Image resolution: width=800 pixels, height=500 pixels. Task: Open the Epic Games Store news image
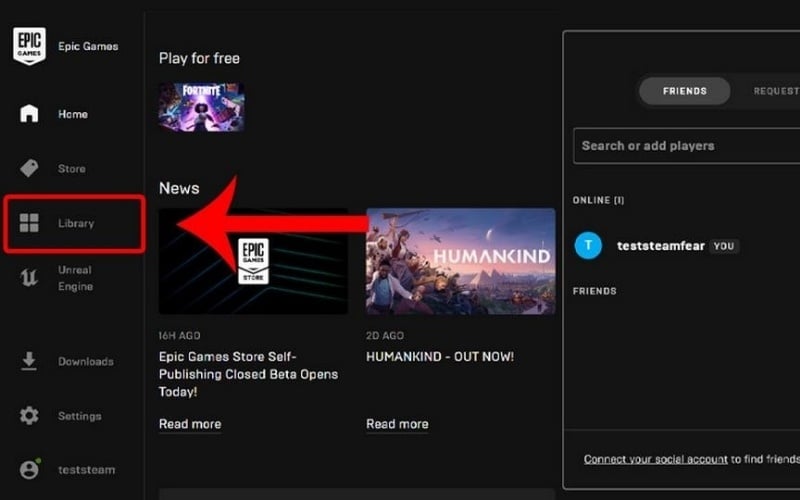tap(253, 261)
